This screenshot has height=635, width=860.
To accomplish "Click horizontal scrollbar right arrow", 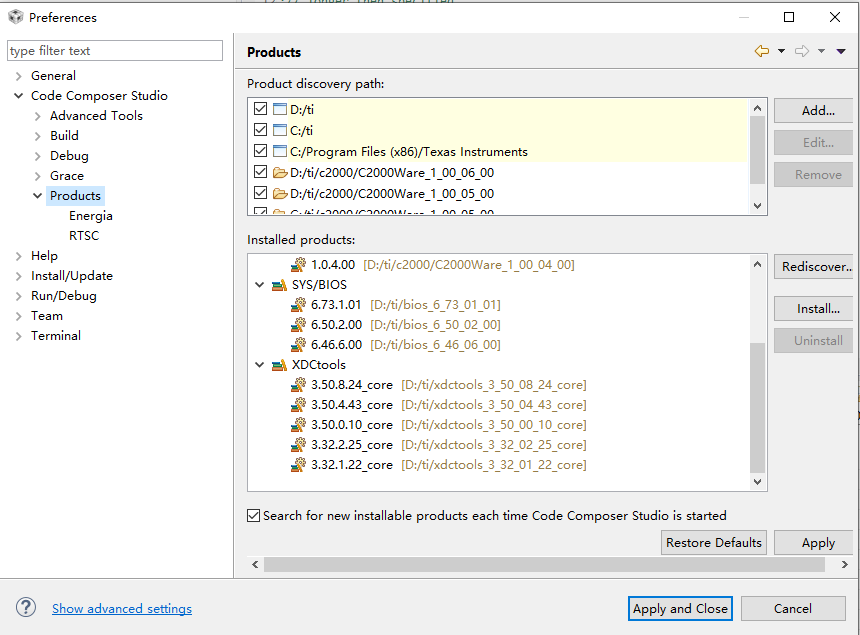I will (845, 564).
